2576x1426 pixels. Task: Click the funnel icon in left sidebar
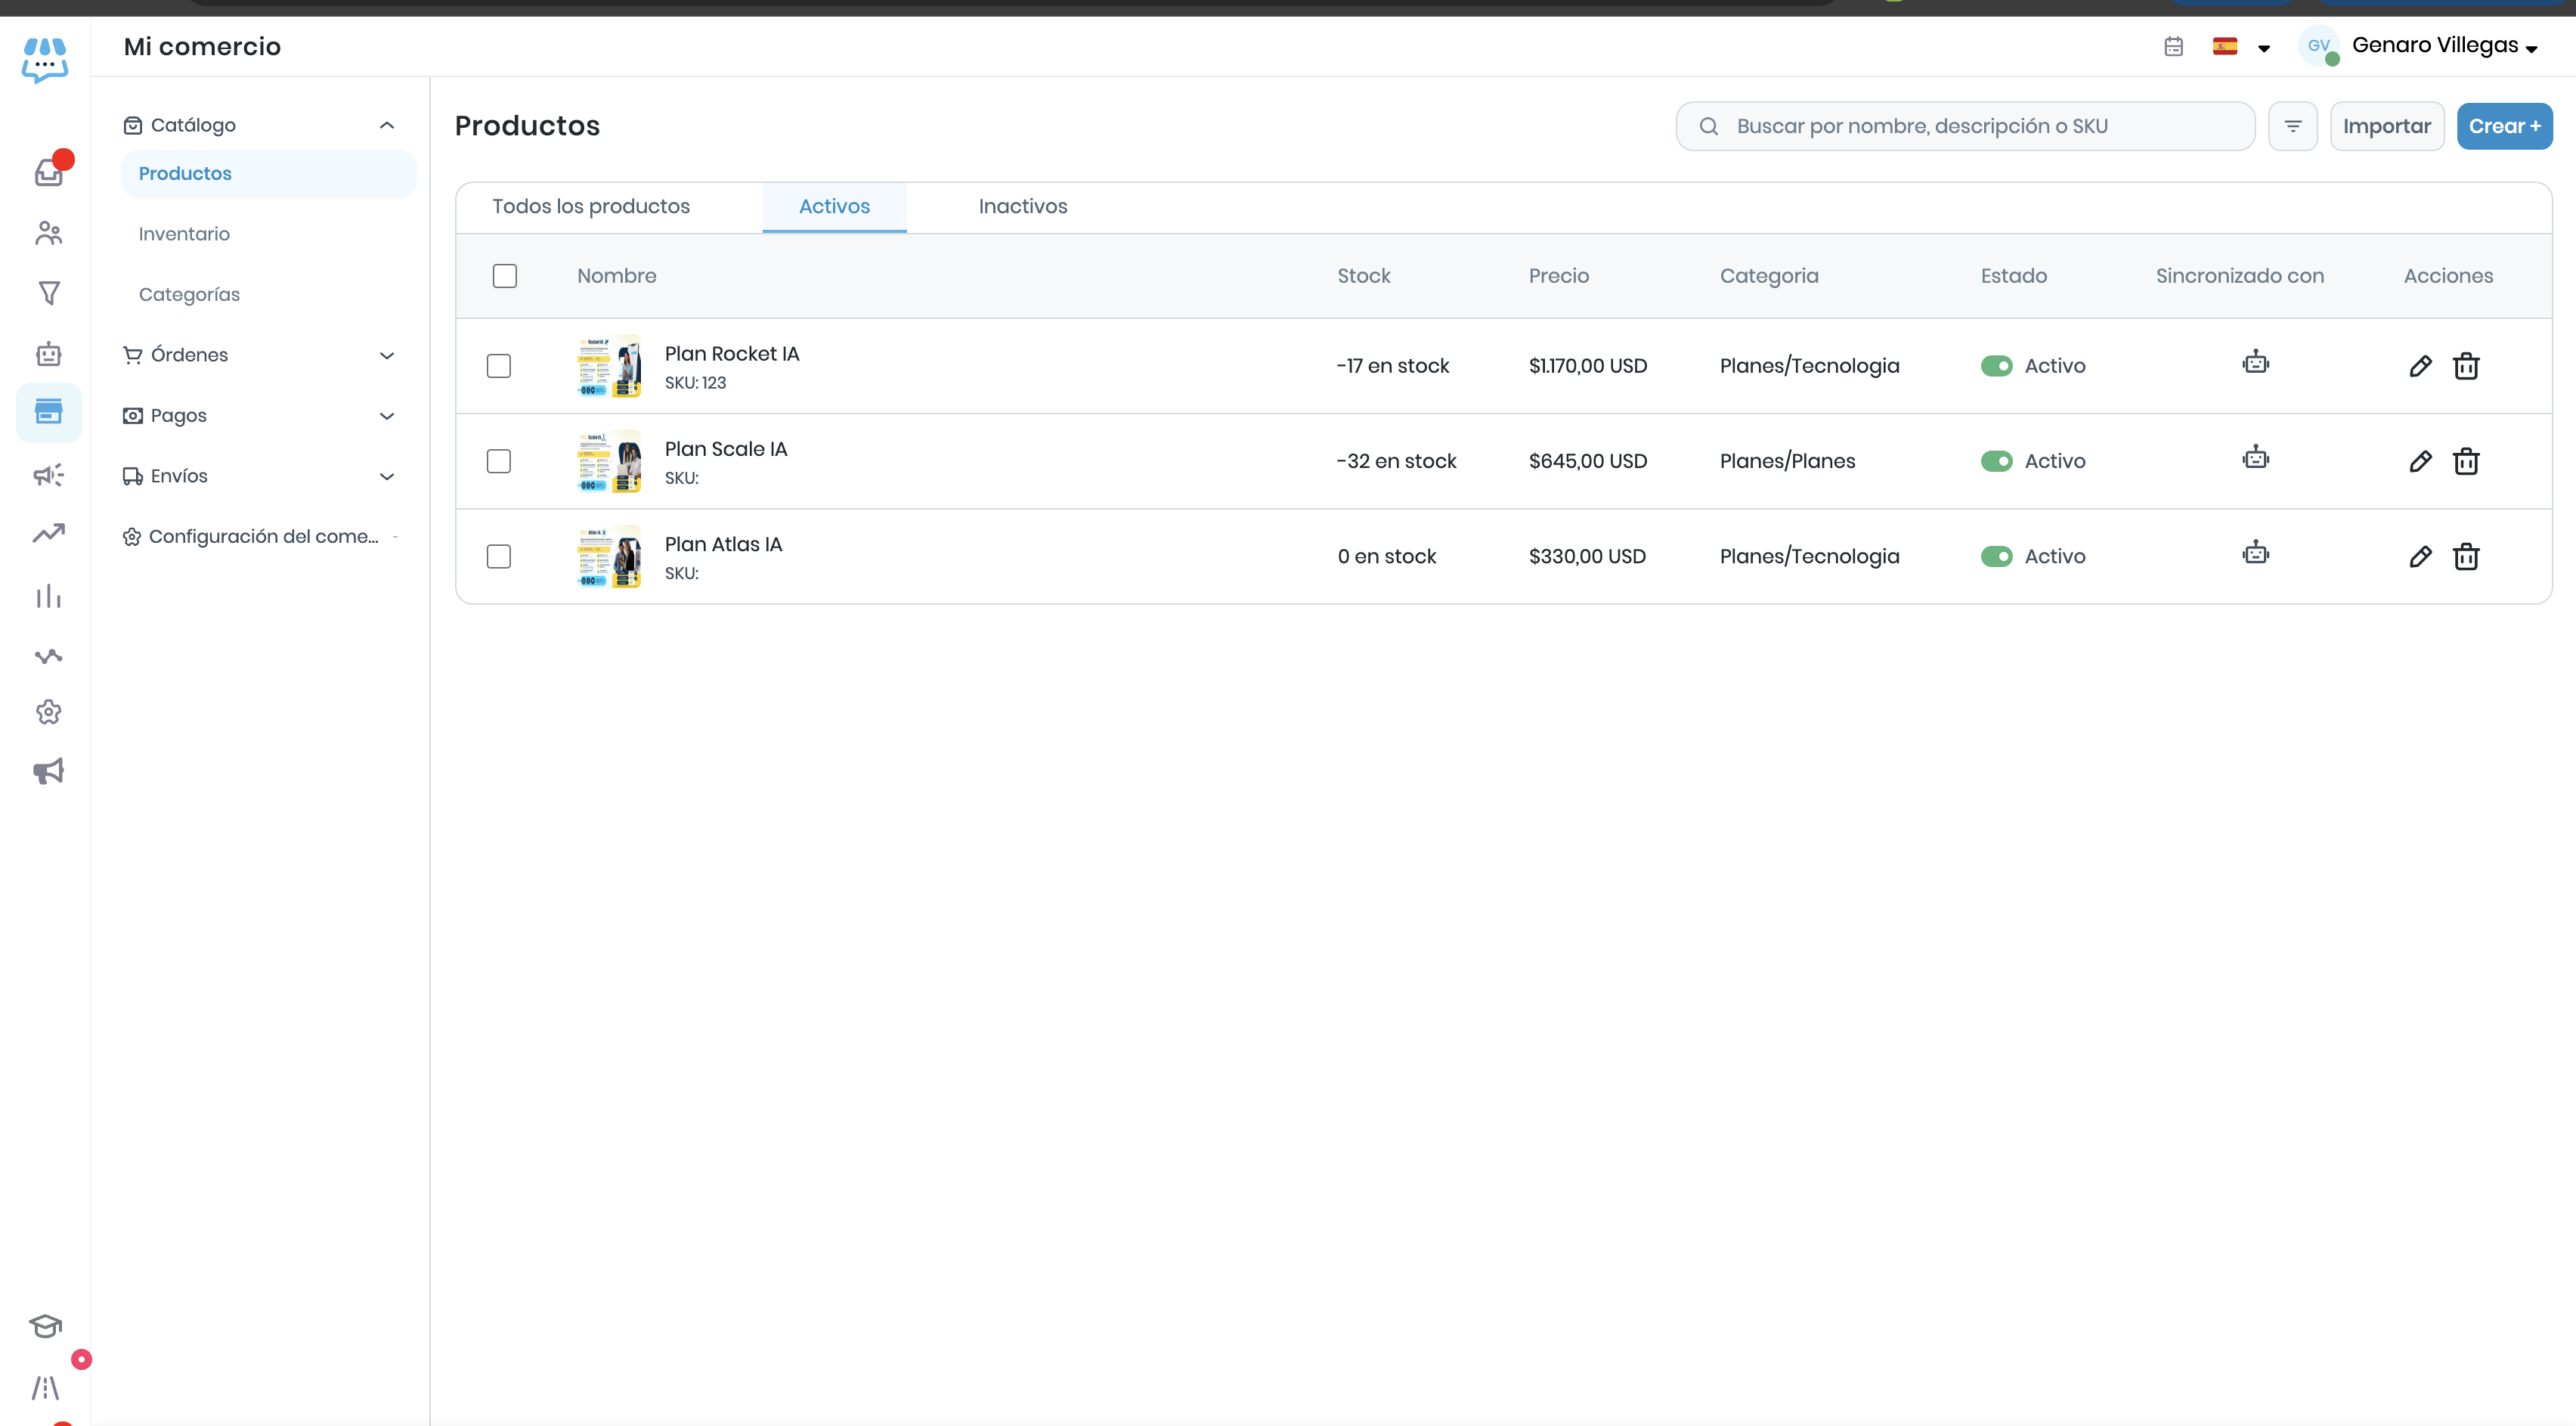48,293
